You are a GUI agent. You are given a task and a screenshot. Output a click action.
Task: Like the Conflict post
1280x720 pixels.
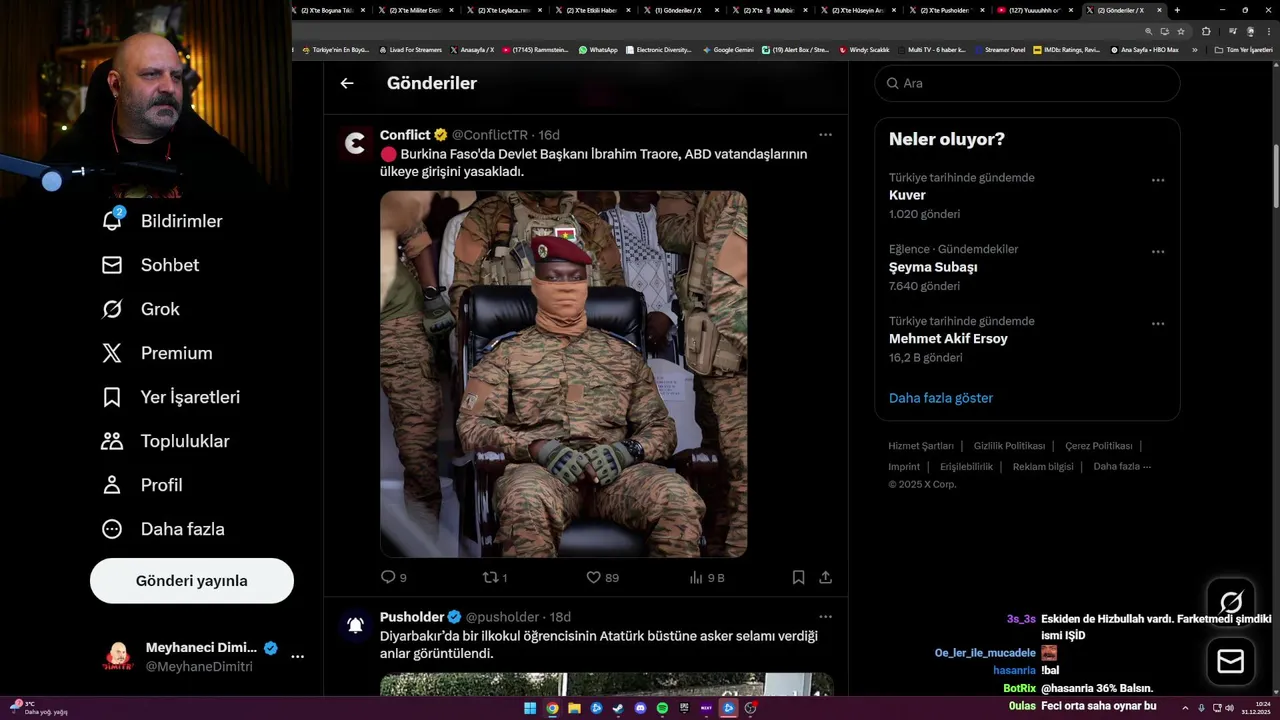tap(602, 577)
